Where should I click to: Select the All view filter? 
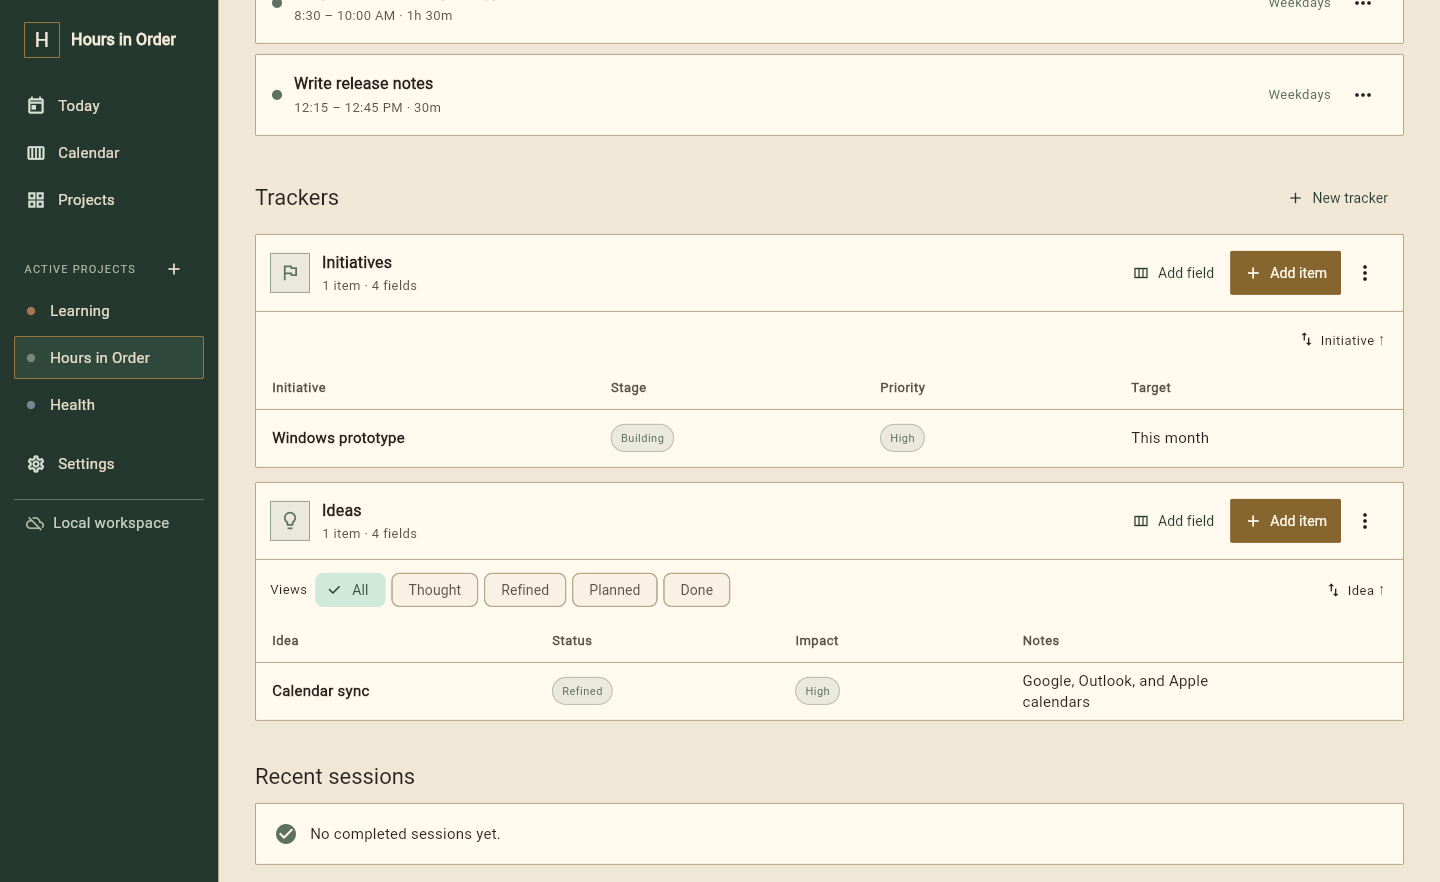click(x=350, y=590)
